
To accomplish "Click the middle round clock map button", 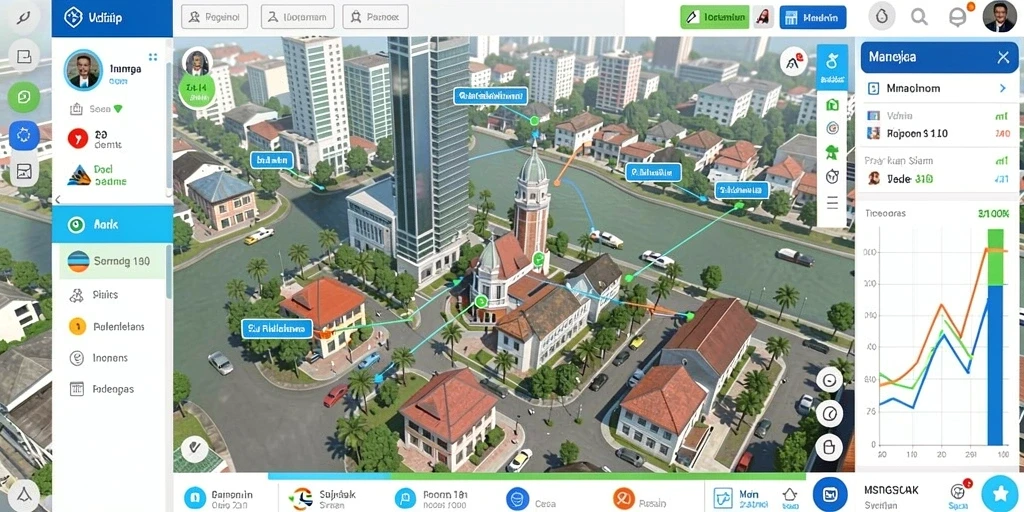I will [x=829, y=413].
